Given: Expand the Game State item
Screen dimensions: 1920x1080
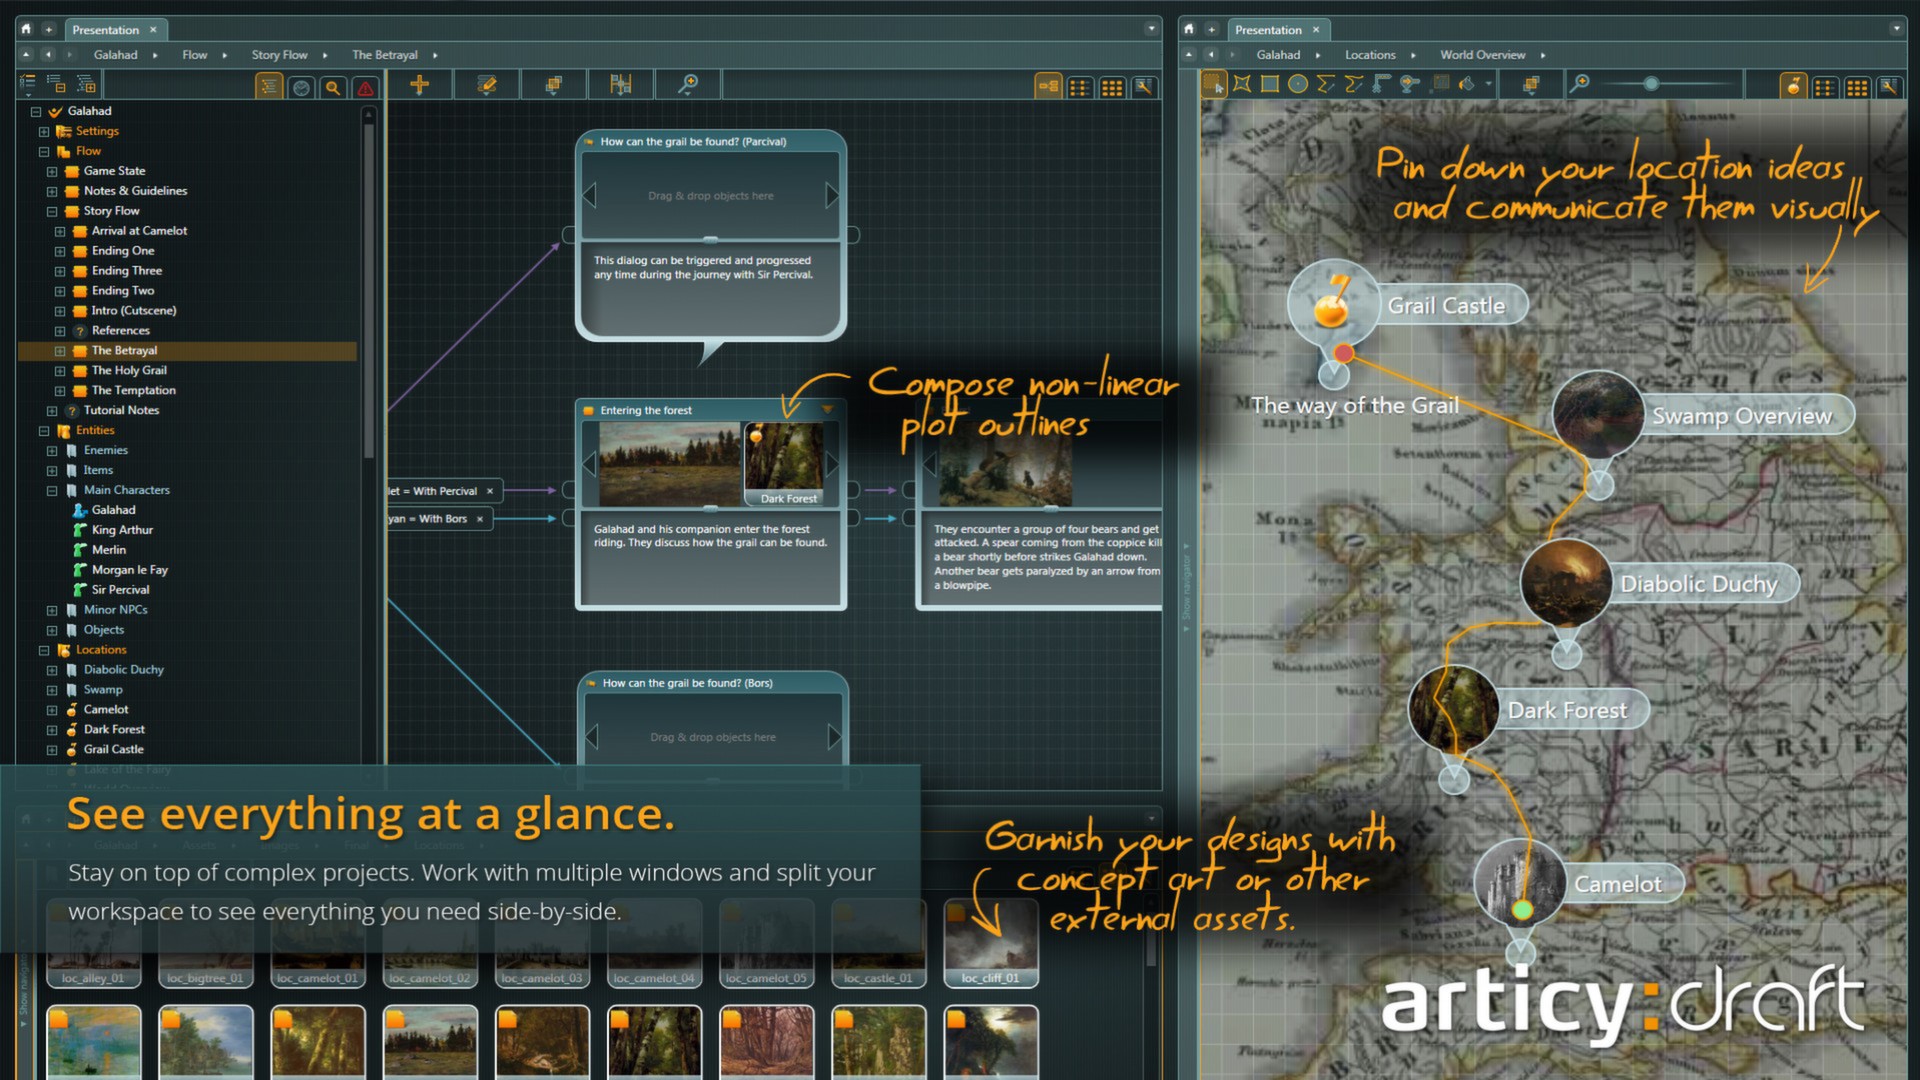Looking at the screenshot, I should pyautogui.click(x=52, y=172).
